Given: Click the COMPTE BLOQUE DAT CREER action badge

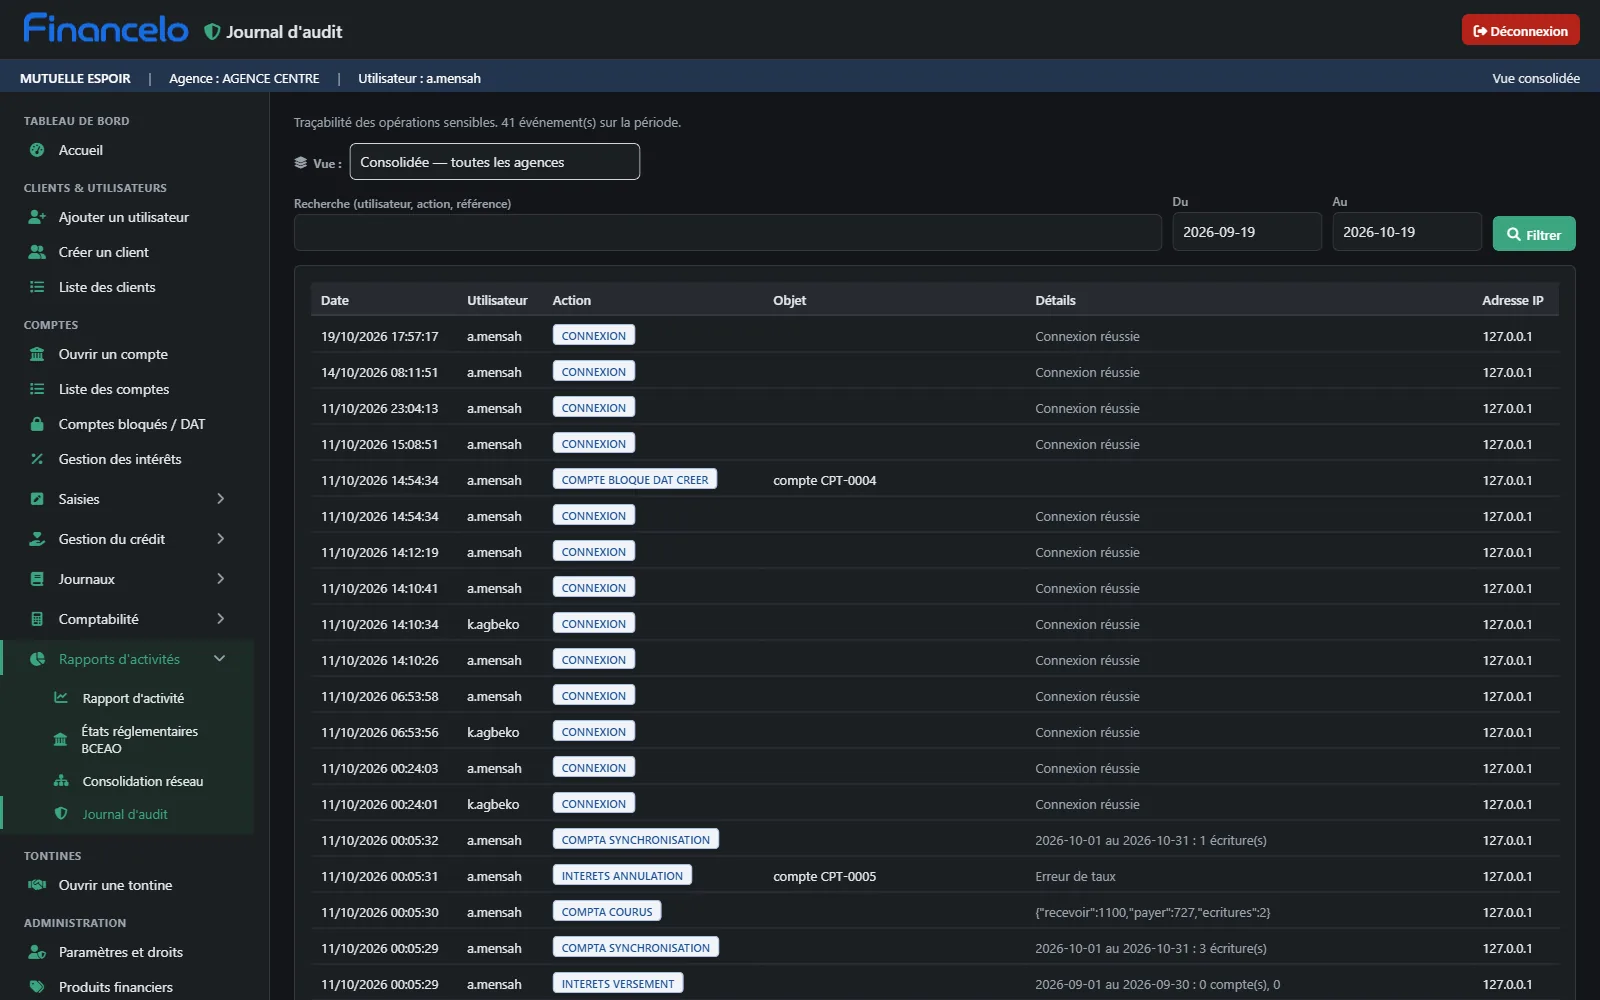Looking at the screenshot, I should [x=635, y=480].
